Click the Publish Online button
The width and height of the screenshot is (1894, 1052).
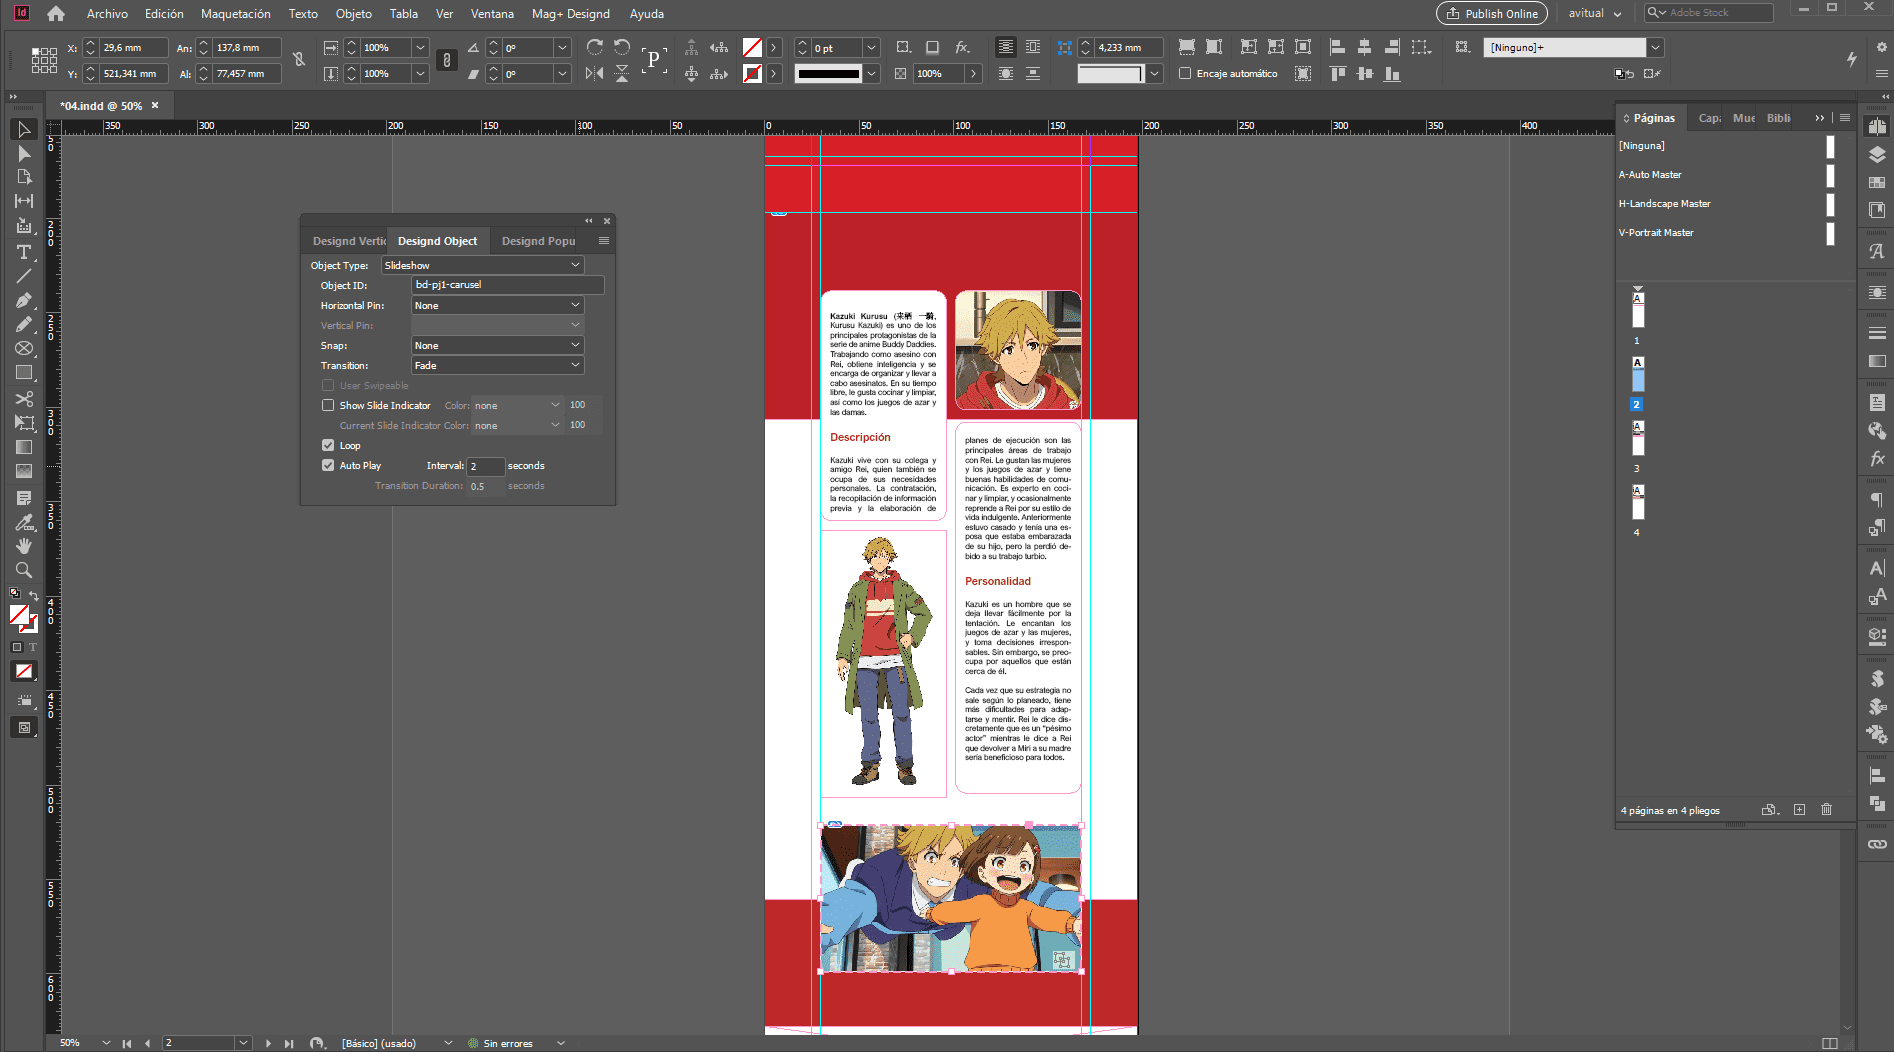pyautogui.click(x=1491, y=14)
